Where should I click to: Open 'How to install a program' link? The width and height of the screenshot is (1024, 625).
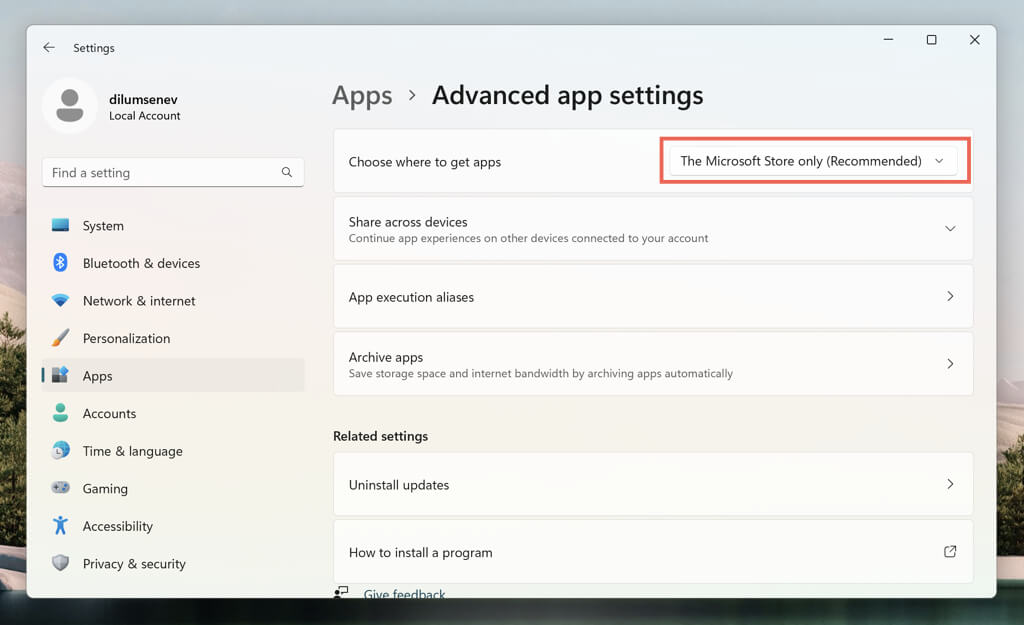(652, 552)
